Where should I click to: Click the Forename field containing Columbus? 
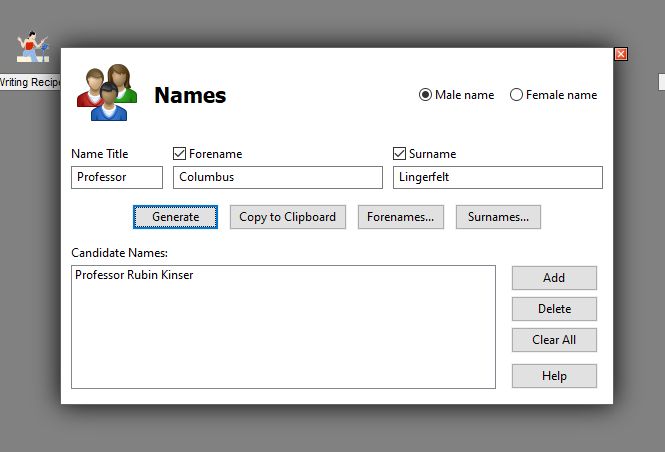pyautogui.click(x=277, y=177)
